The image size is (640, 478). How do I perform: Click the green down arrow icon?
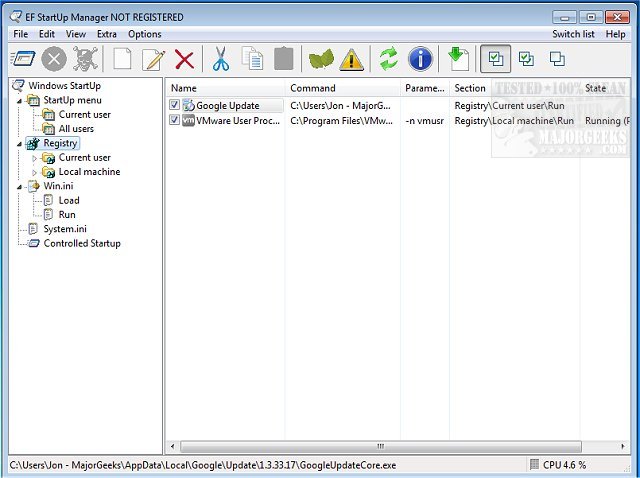tap(458, 59)
